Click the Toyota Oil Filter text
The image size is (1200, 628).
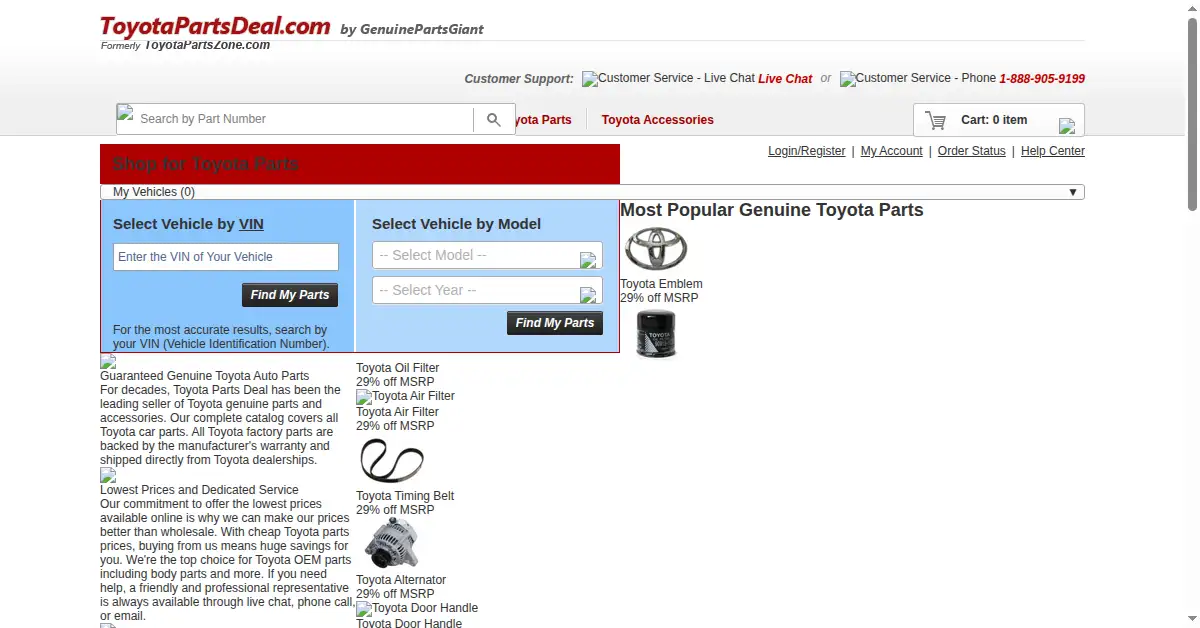click(x=398, y=368)
